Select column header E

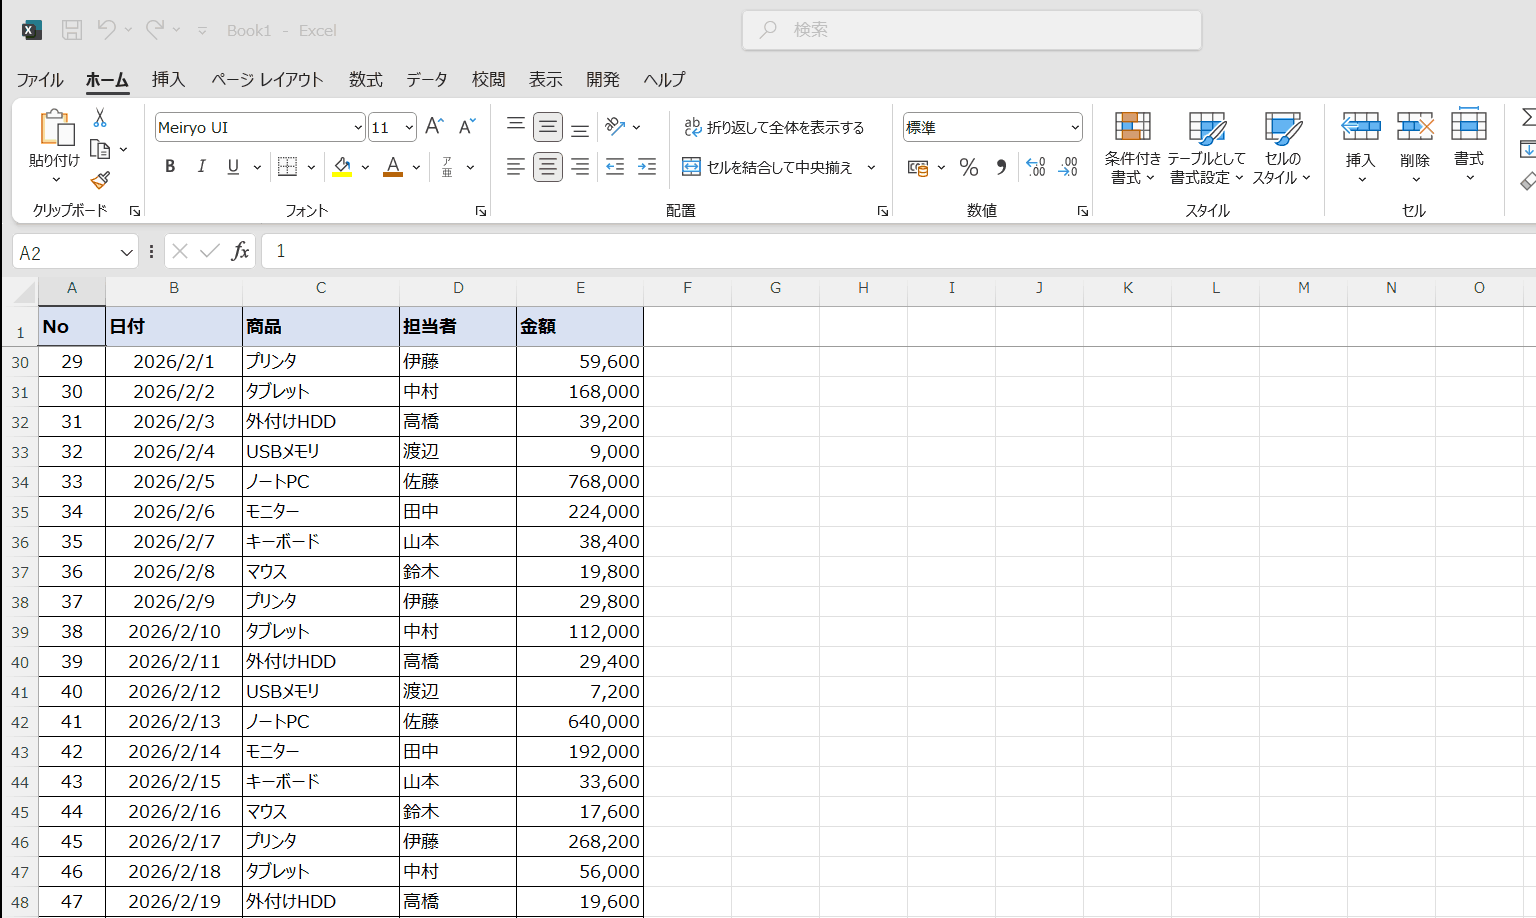point(580,288)
